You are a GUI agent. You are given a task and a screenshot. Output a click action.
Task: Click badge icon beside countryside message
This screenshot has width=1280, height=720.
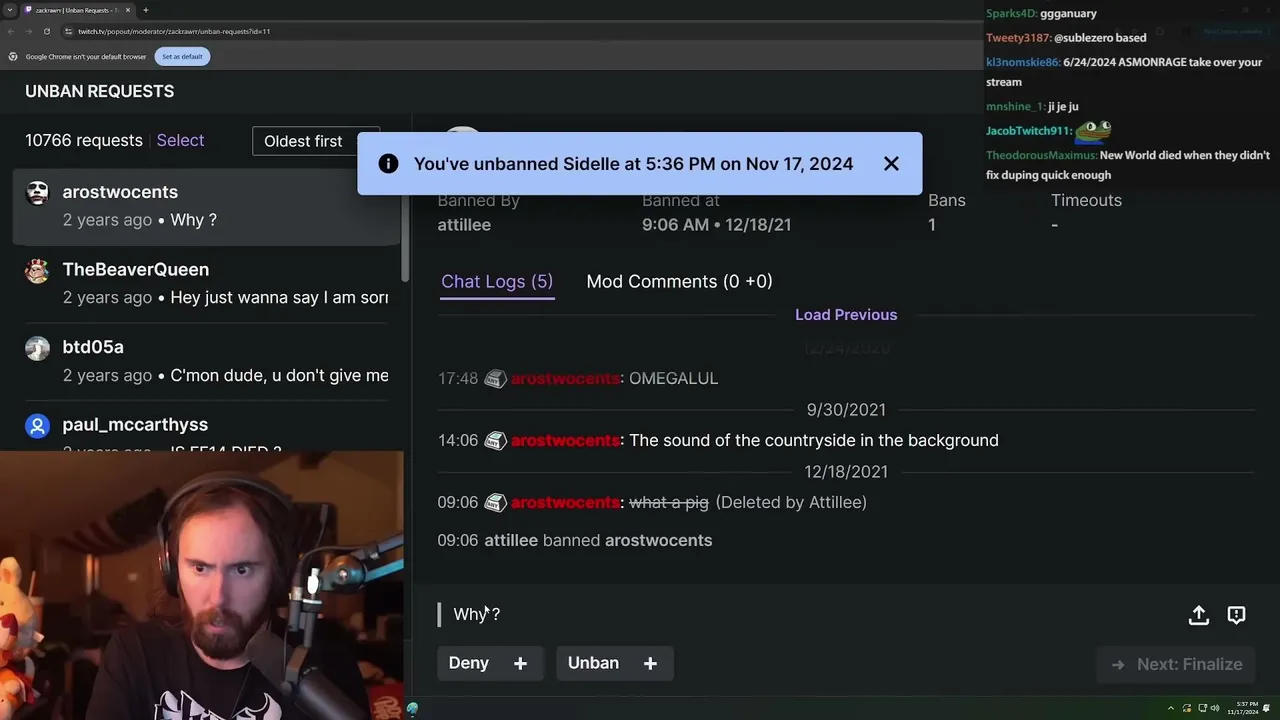point(495,441)
